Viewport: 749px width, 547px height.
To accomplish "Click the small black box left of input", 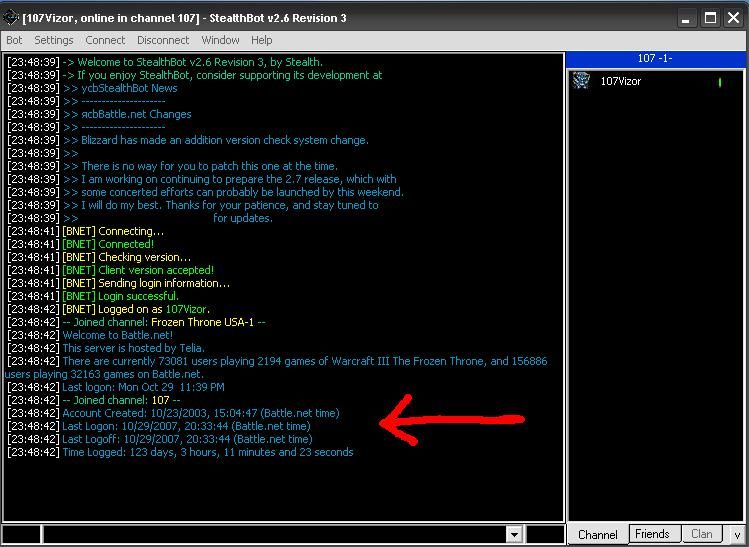I will 21,535.
